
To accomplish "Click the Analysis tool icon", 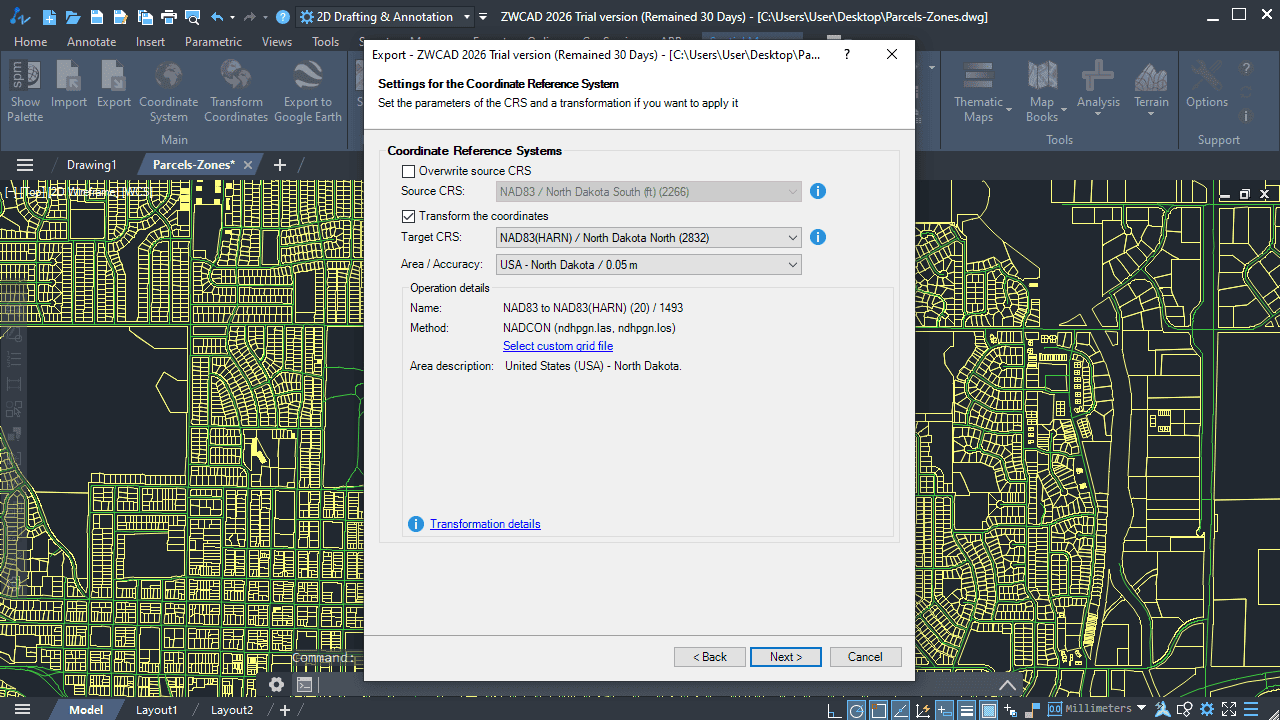I will [1098, 88].
